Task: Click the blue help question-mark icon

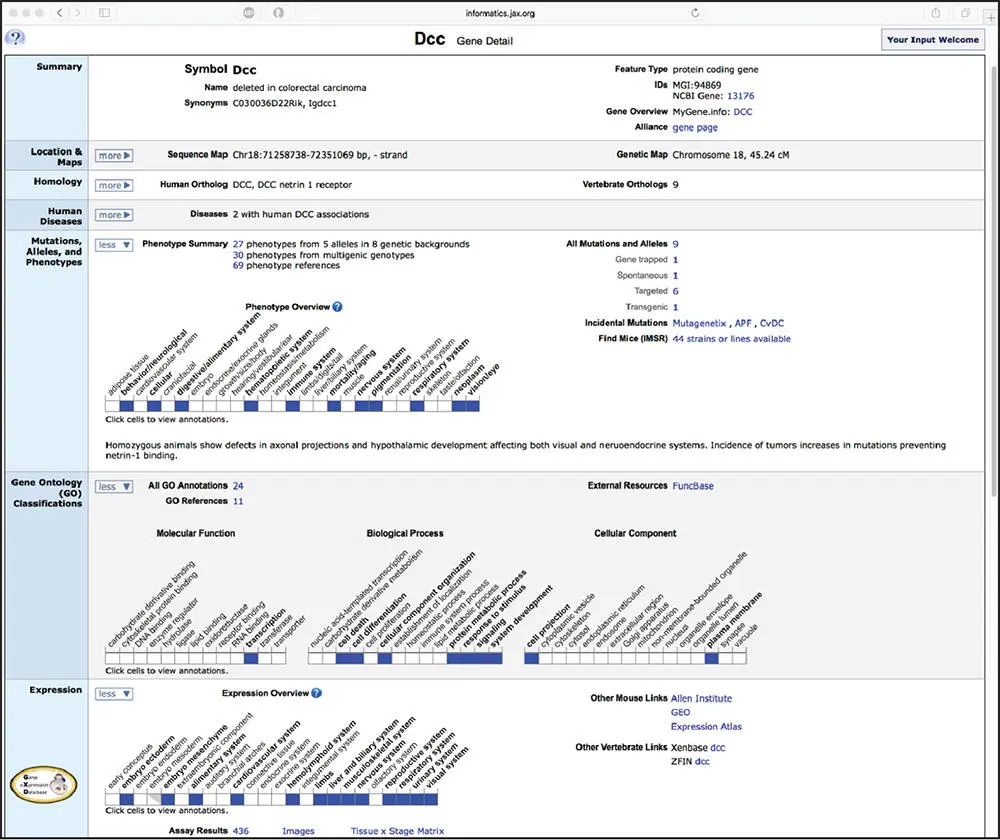Action: click(x=15, y=38)
